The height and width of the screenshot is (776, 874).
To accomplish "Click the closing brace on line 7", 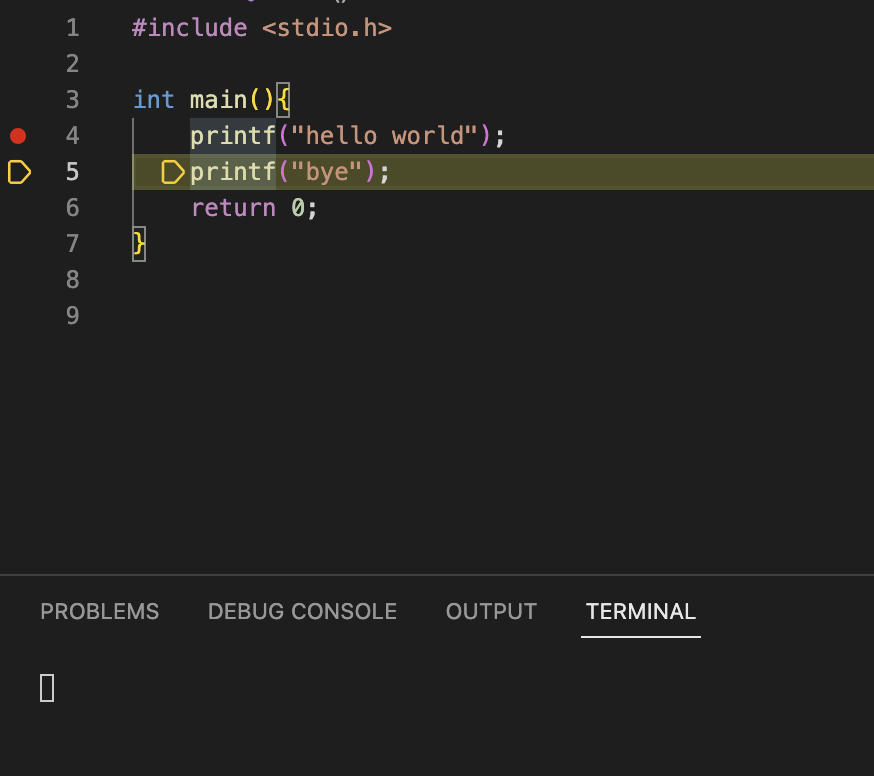I will pyautogui.click(x=139, y=244).
